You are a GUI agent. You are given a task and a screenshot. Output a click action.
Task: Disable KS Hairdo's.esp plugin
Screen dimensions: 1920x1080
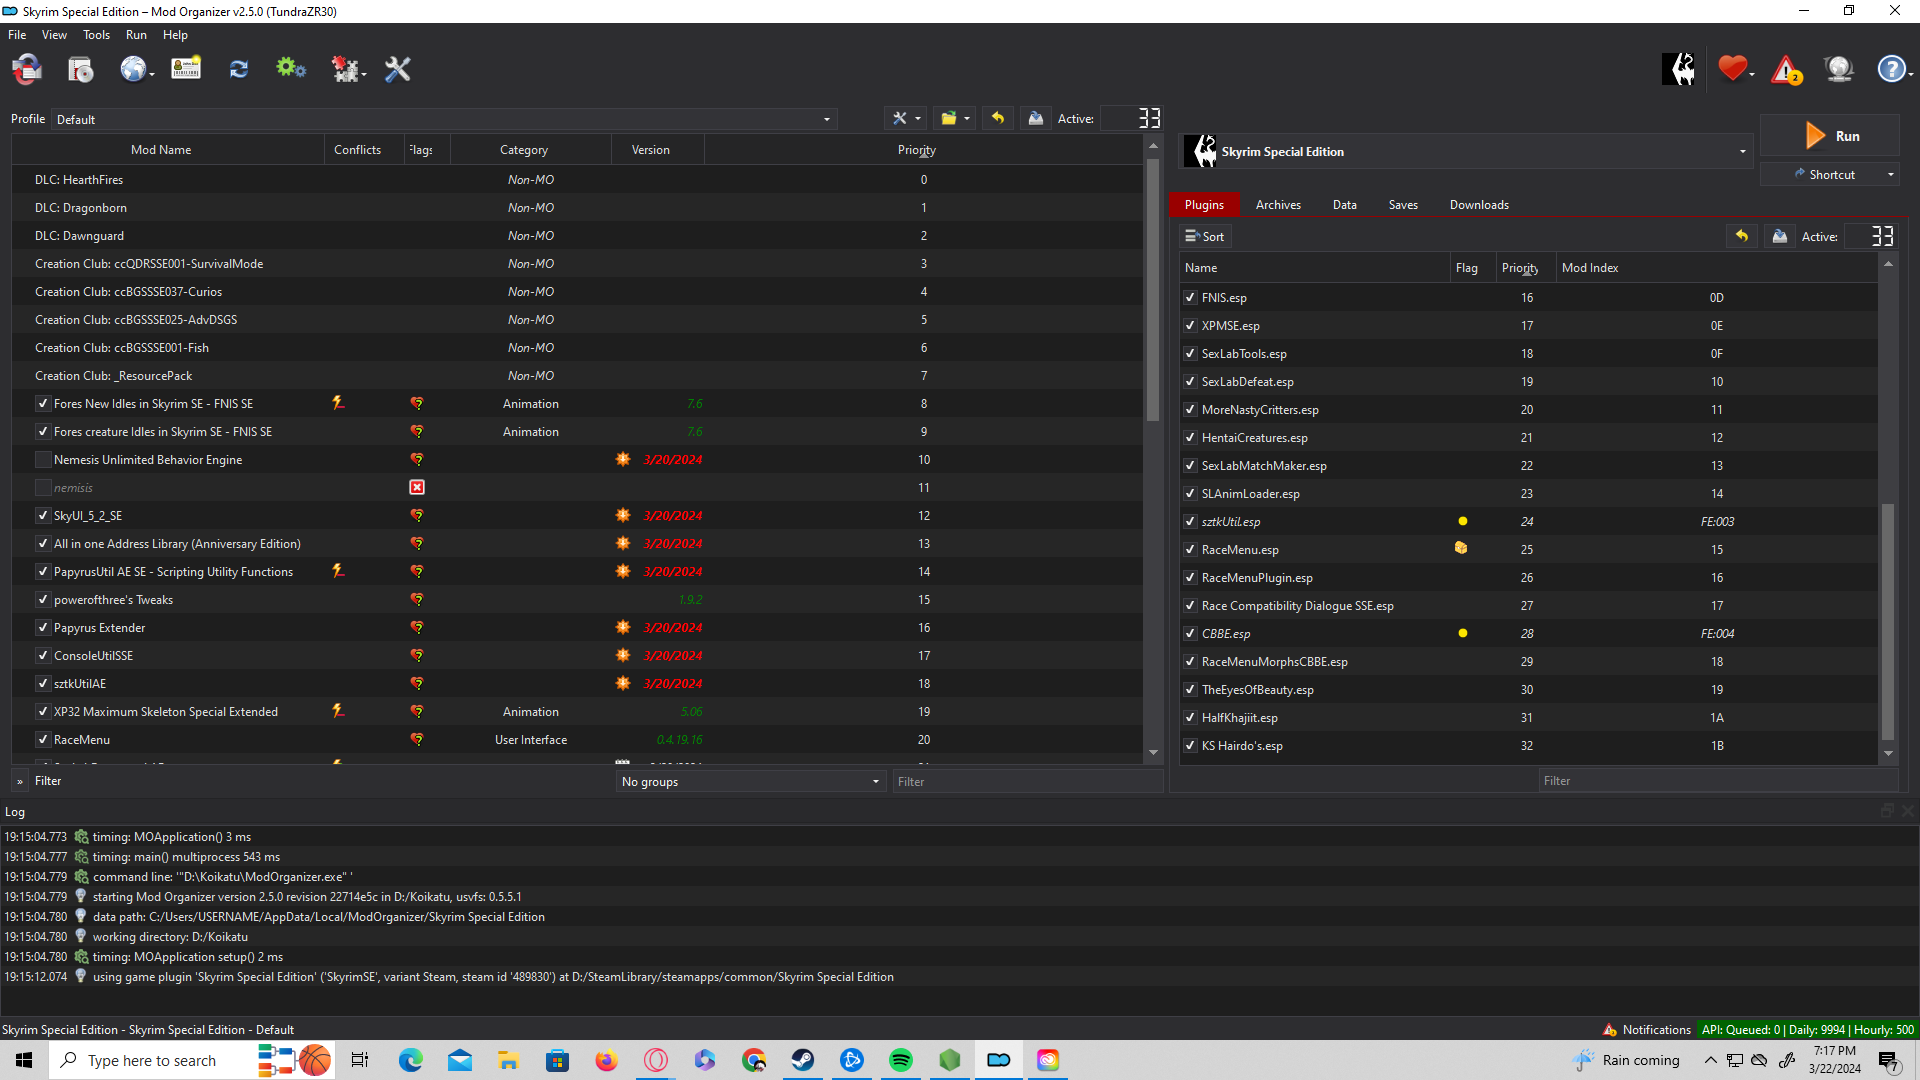tap(1190, 745)
